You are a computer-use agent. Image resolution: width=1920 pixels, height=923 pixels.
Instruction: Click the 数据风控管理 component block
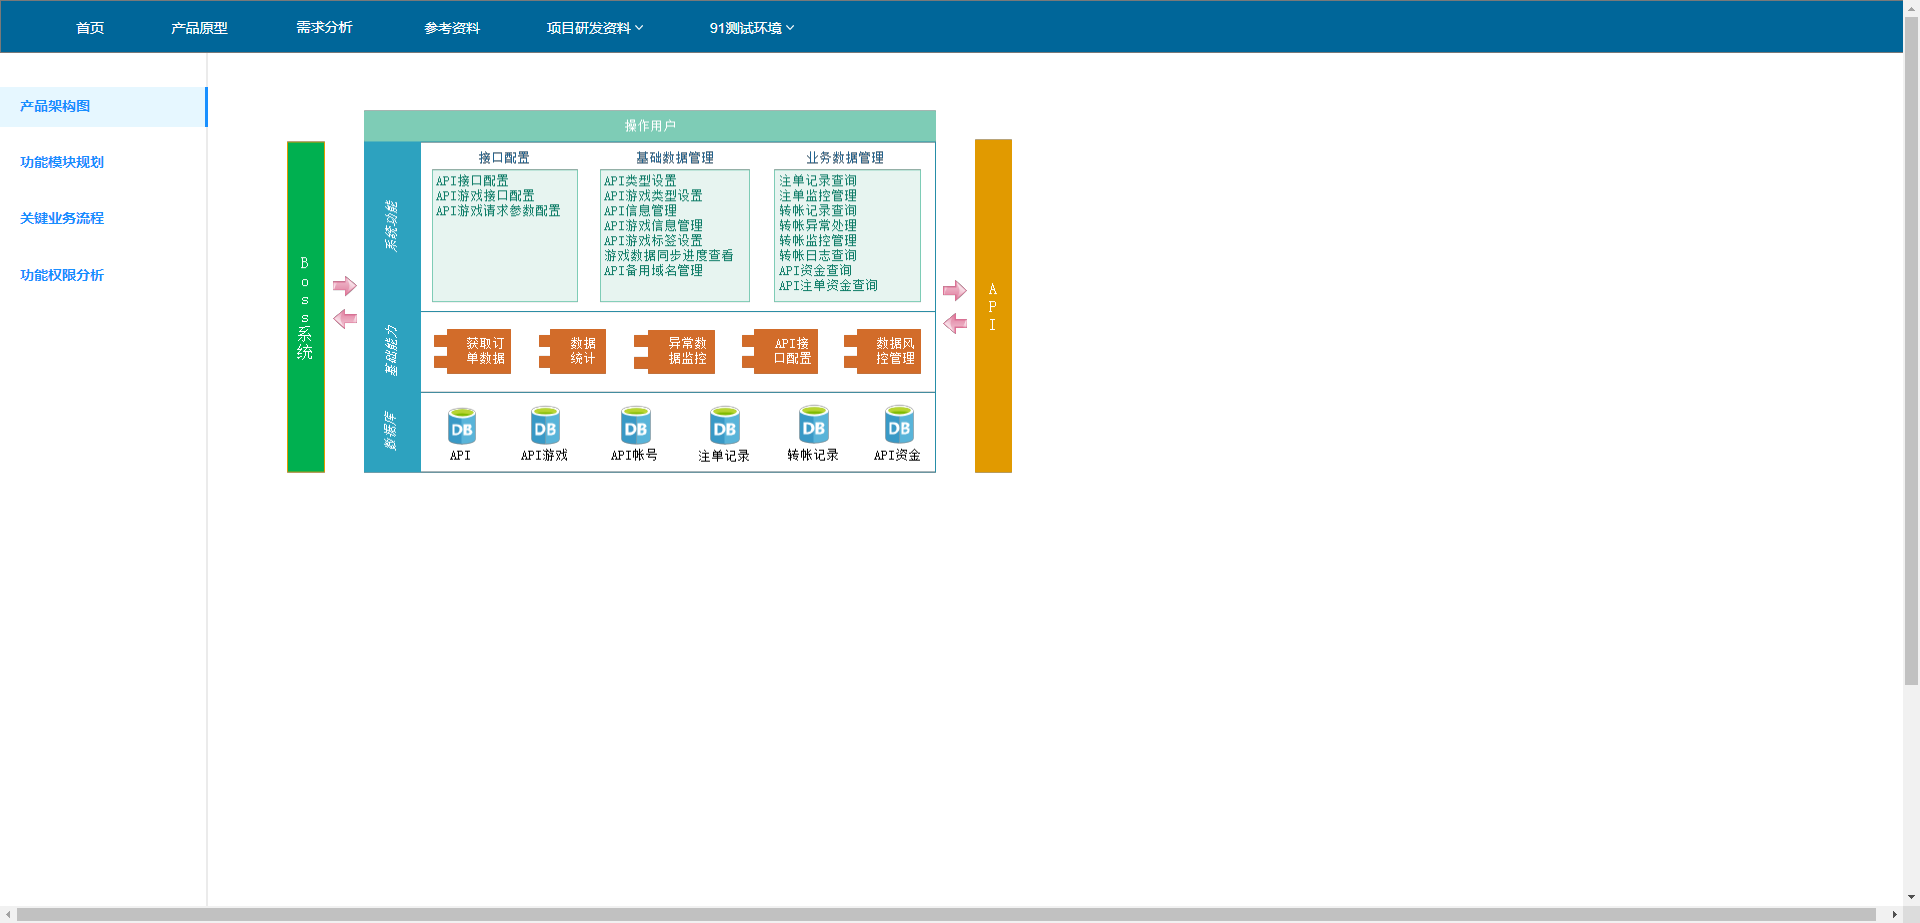(x=883, y=351)
